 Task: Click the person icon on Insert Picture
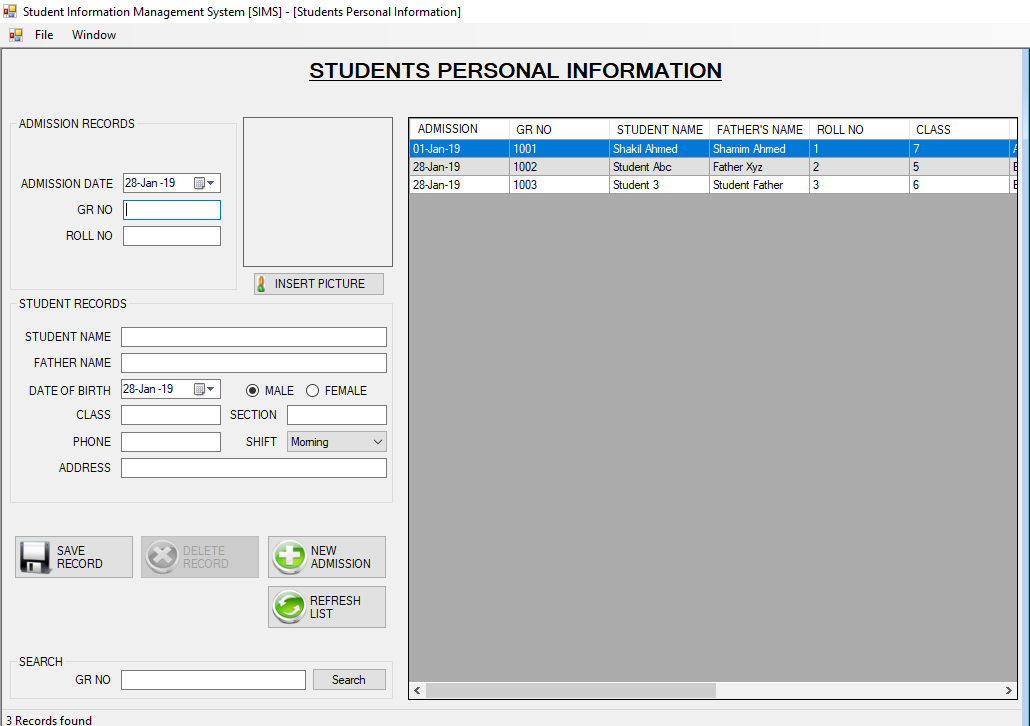click(261, 284)
